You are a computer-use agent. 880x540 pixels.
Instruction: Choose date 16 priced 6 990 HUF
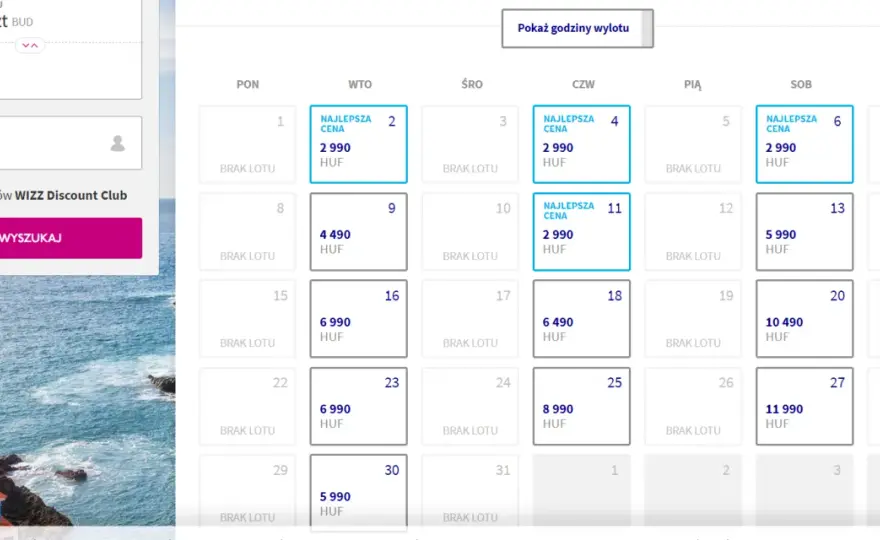coord(359,319)
